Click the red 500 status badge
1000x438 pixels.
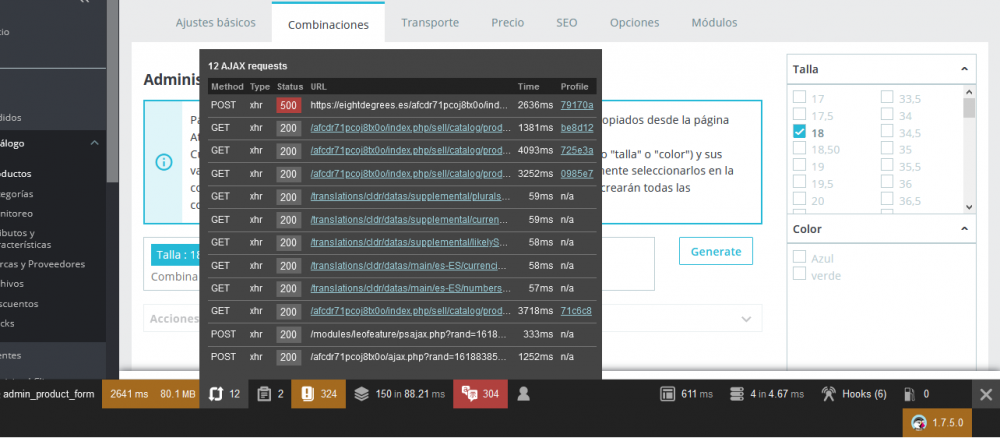point(288,105)
